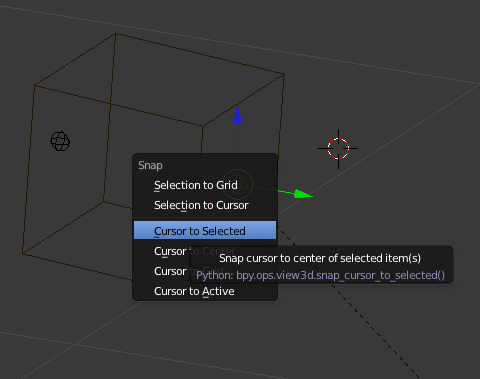
Task: Choose Selection to Cursor menu entry
Action: click(205, 205)
